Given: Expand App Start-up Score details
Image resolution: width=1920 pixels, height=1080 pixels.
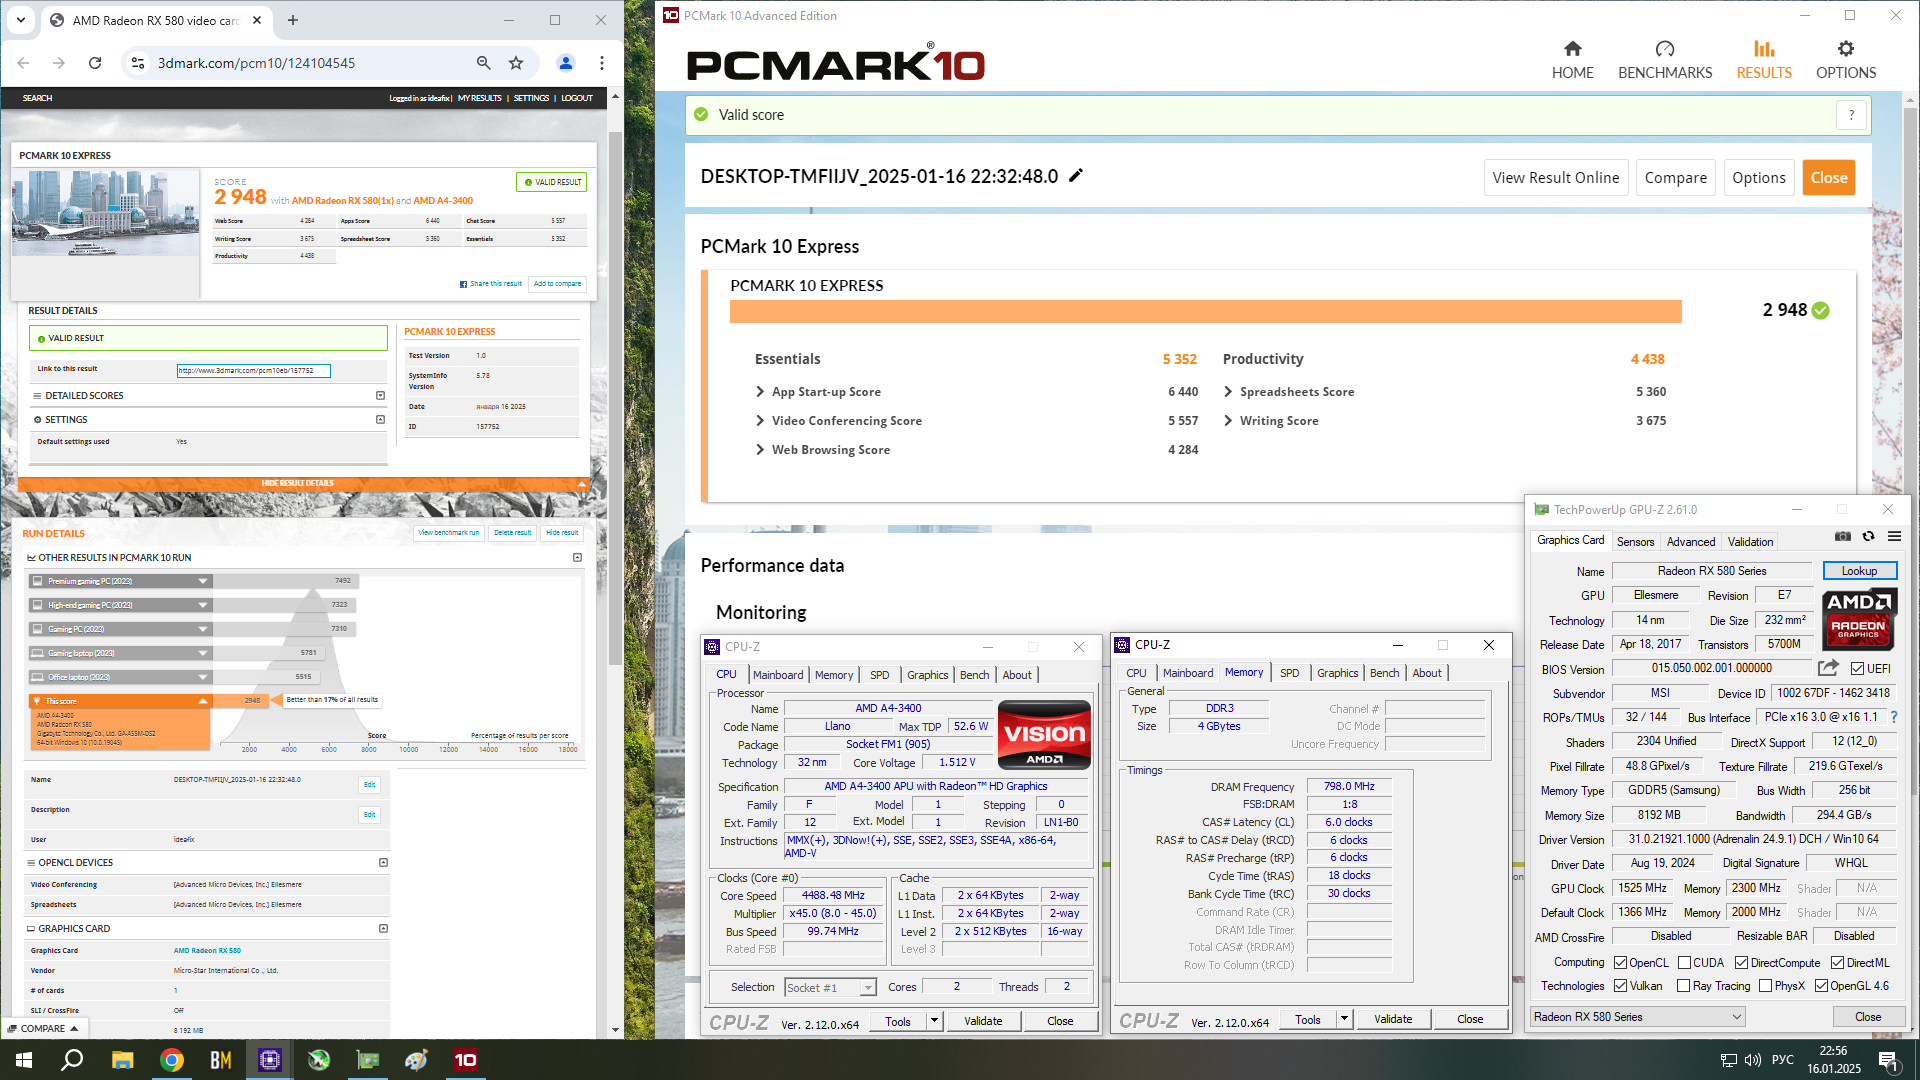Looking at the screenshot, I should click(x=760, y=392).
